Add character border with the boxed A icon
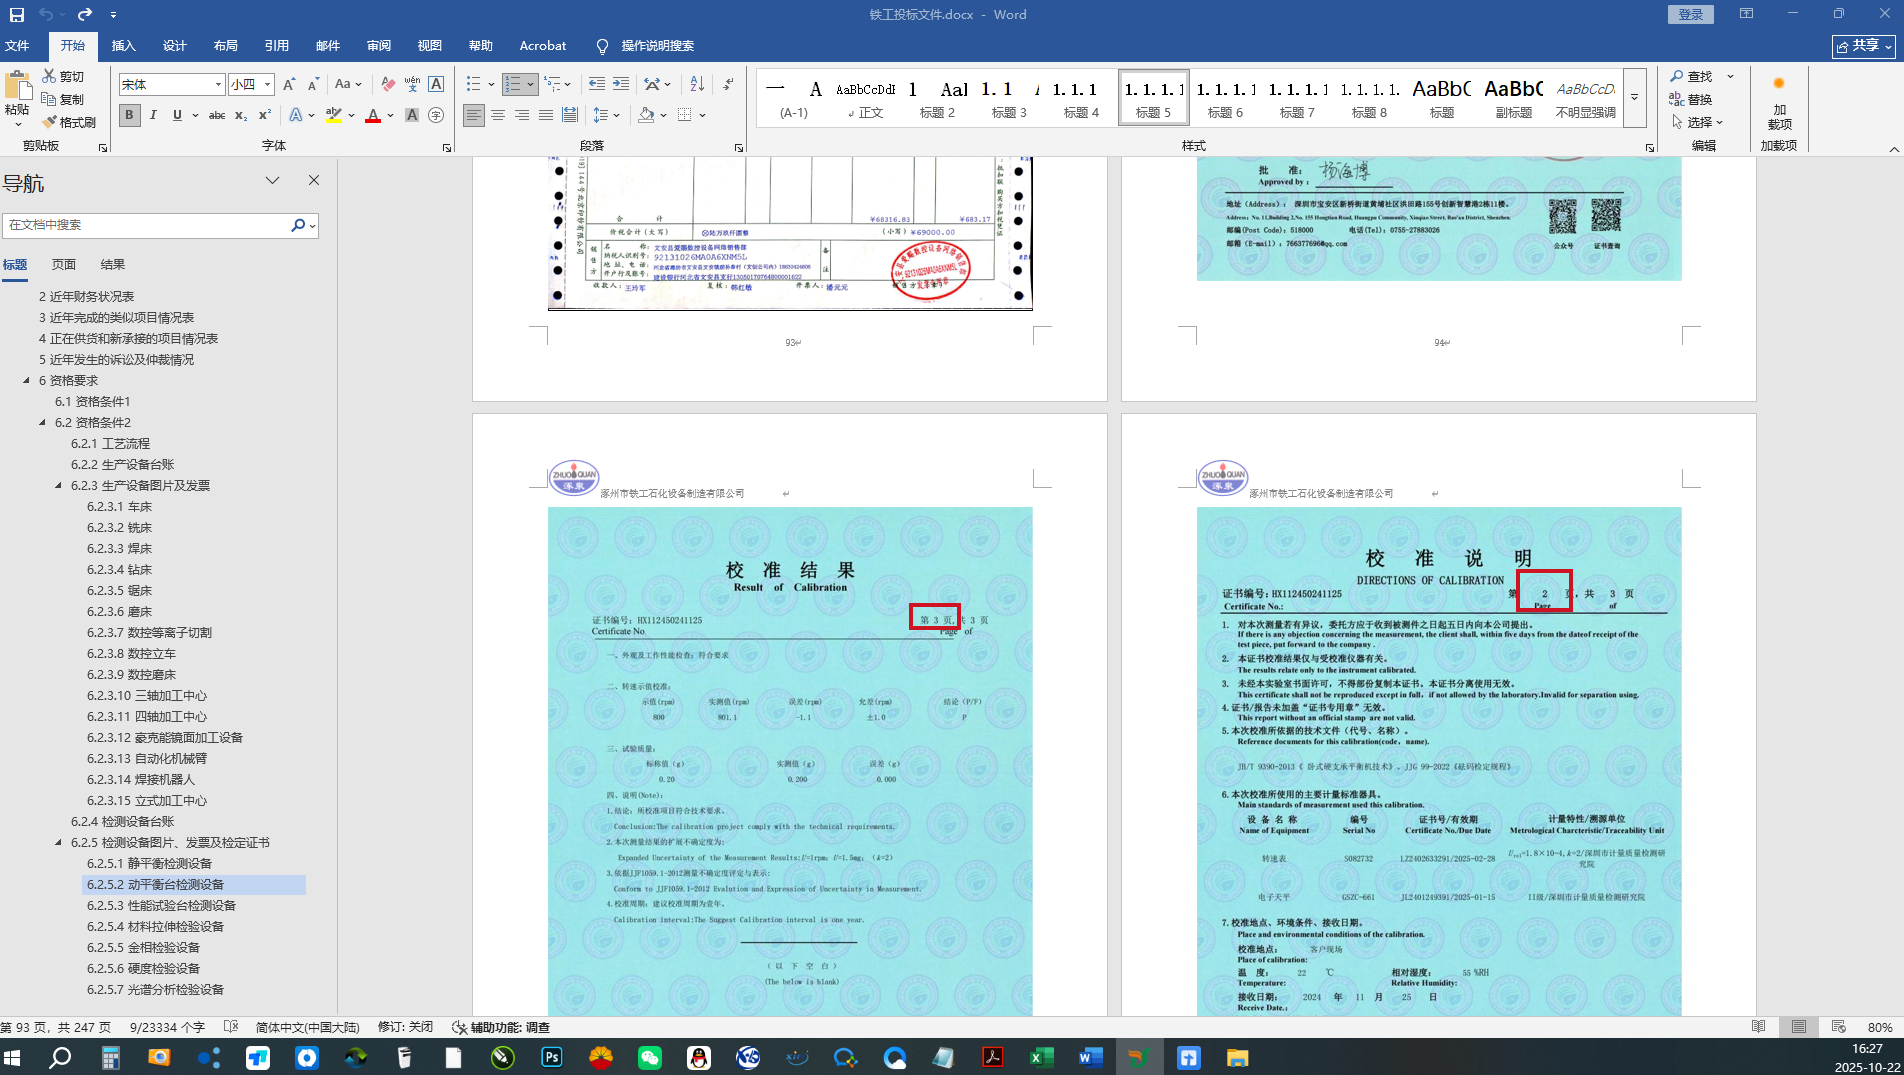 tap(436, 84)
